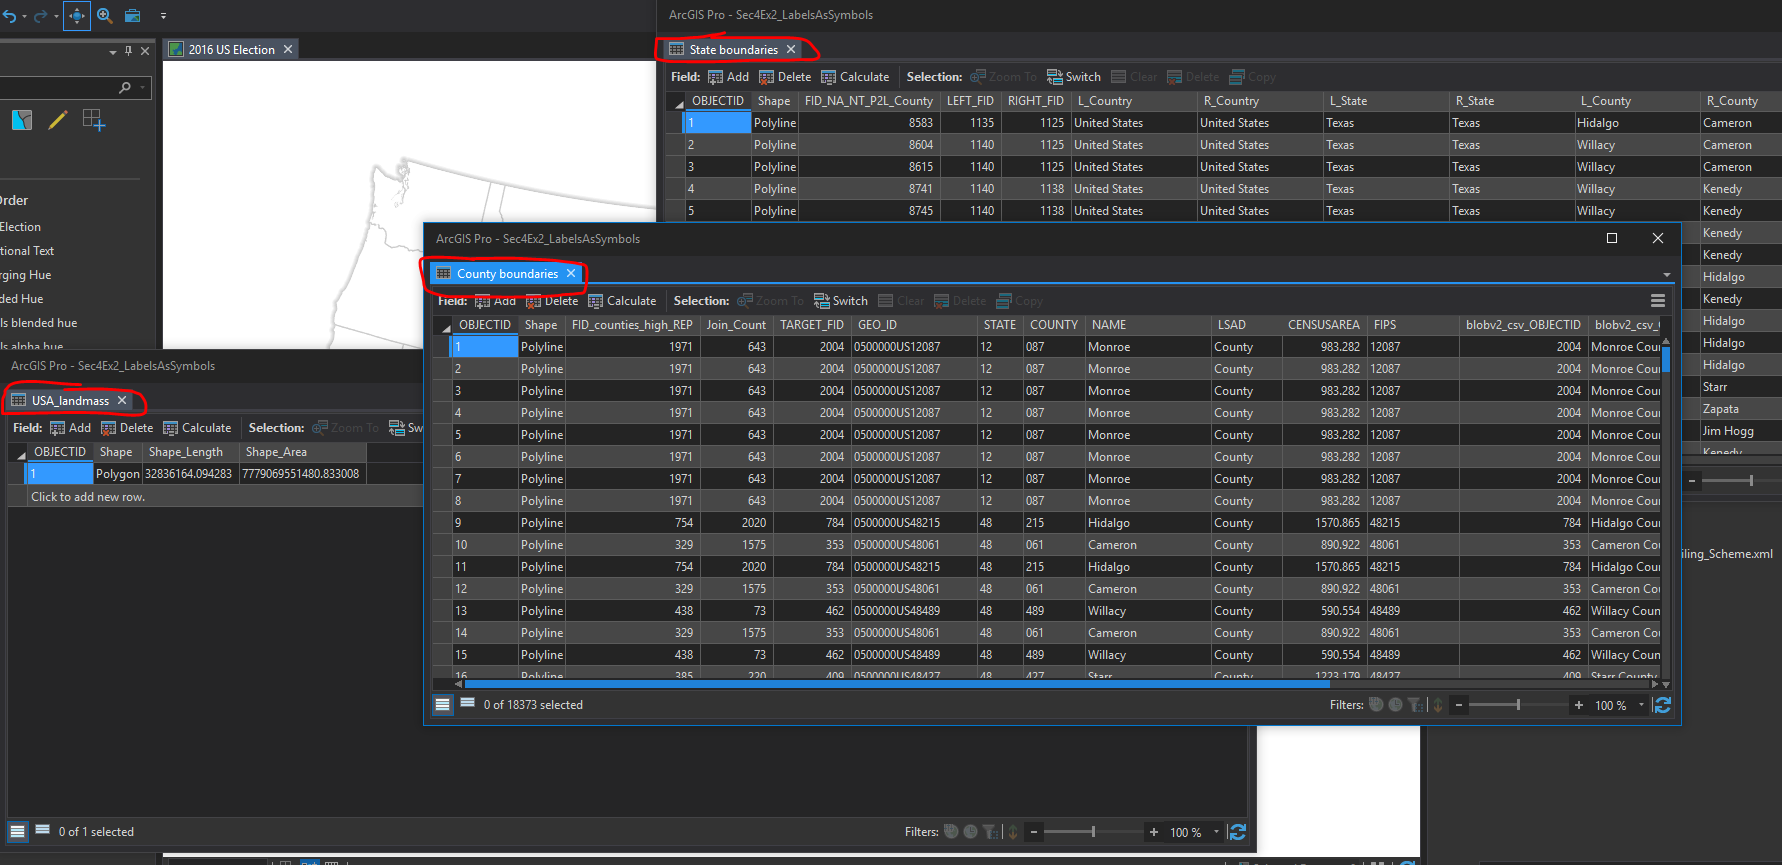Expand the Customize Quick Access Toolbar dropdown
This screenshot has height=865, width=1782.
coord(163,16)
